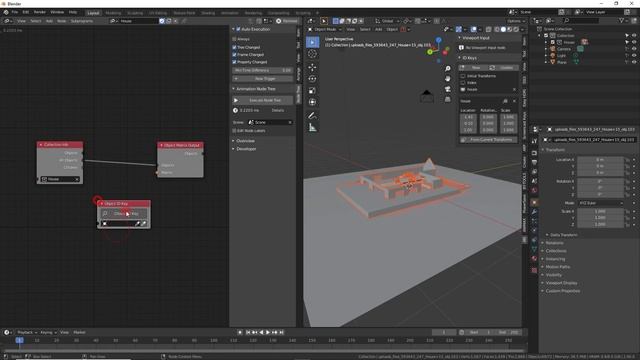Toggle Auto Execution checkbox

(x=238, y=29)
